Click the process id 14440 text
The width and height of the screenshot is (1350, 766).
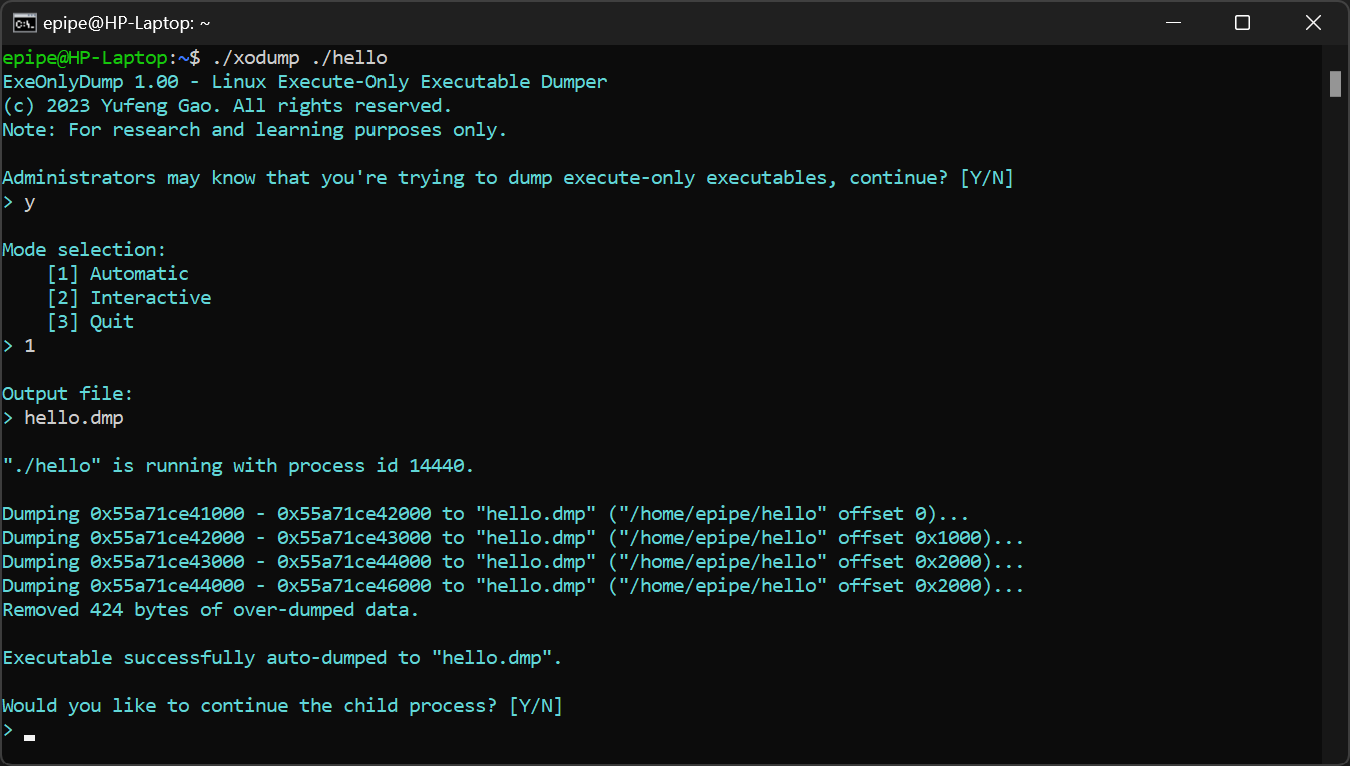[x=439, y=465]
